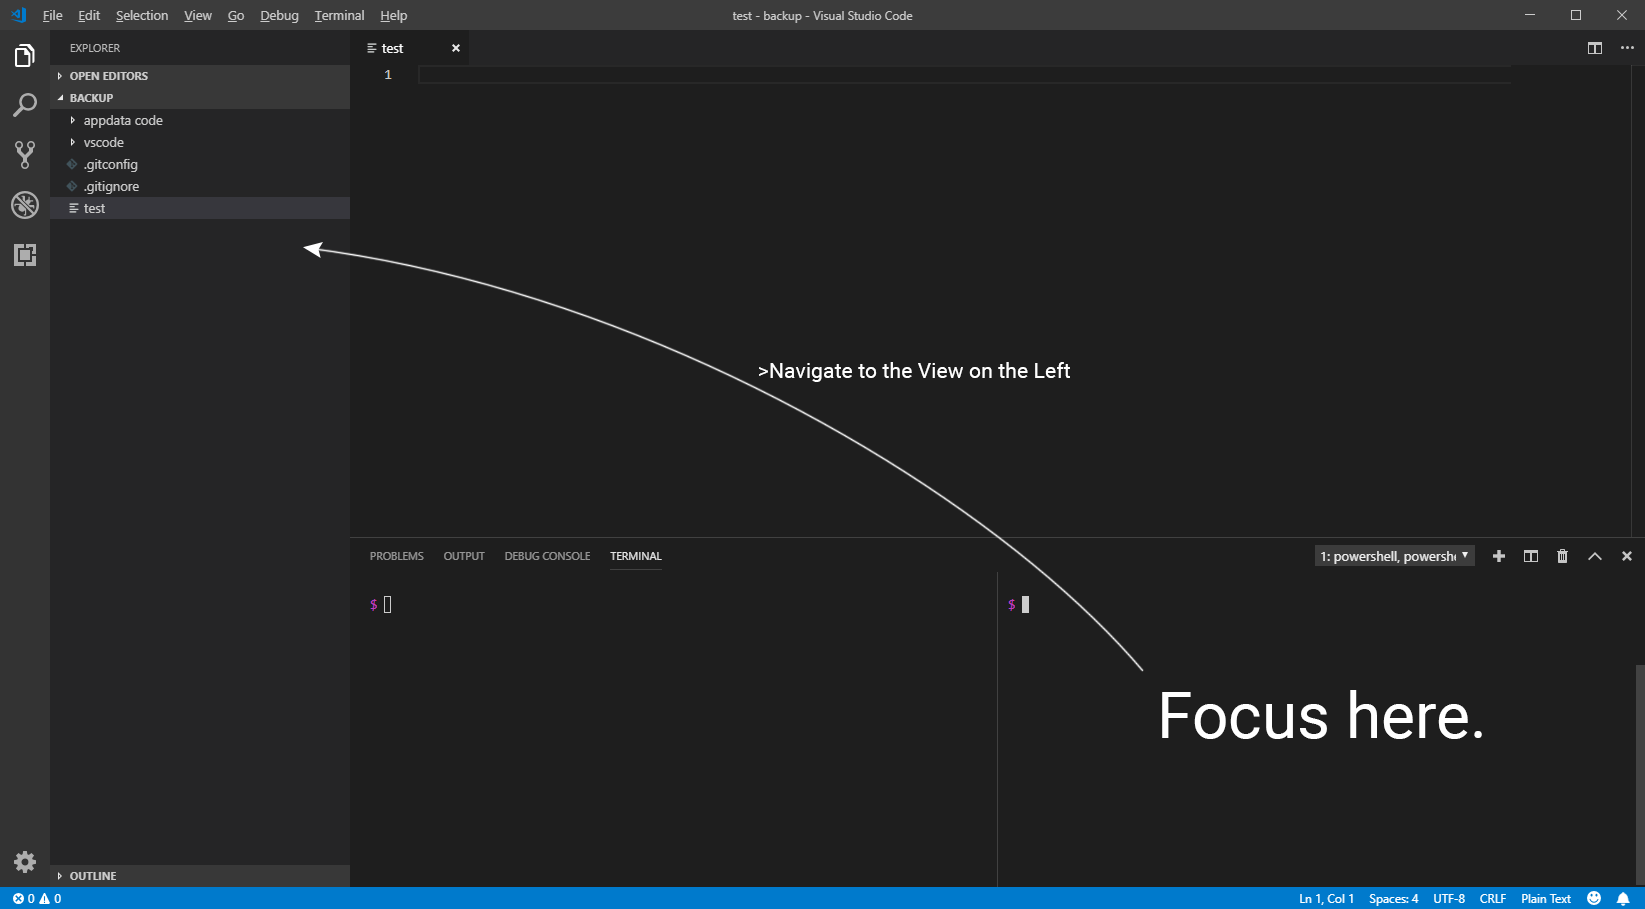
Task: Click the Explorer panel title
Action: [x=95, y=48]
